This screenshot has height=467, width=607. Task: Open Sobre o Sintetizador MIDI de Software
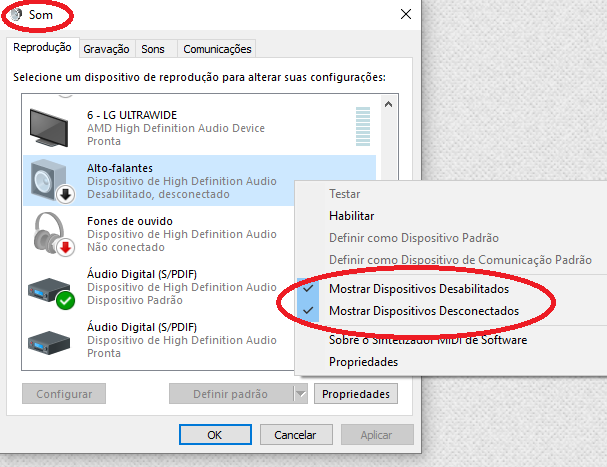[428, 340]
